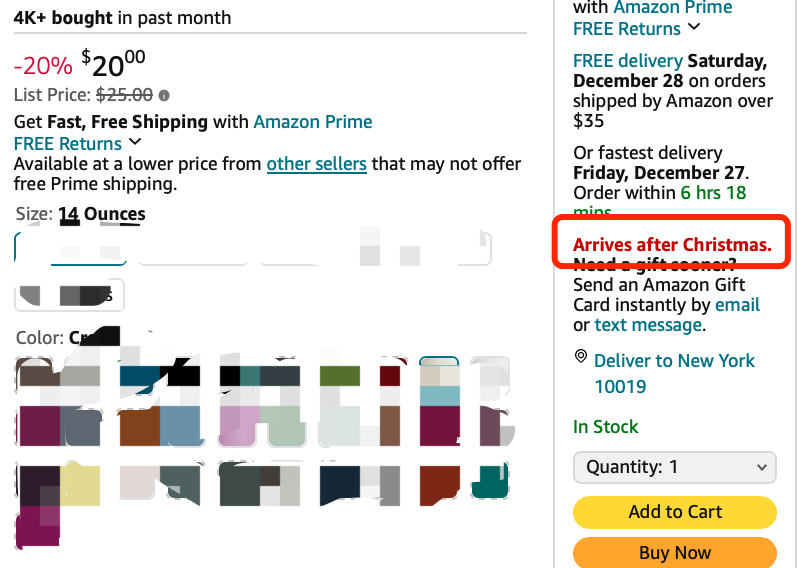Viewport: 798px width, 568px height.
Task: Click the text message link
Action: [x=647, y=325]
